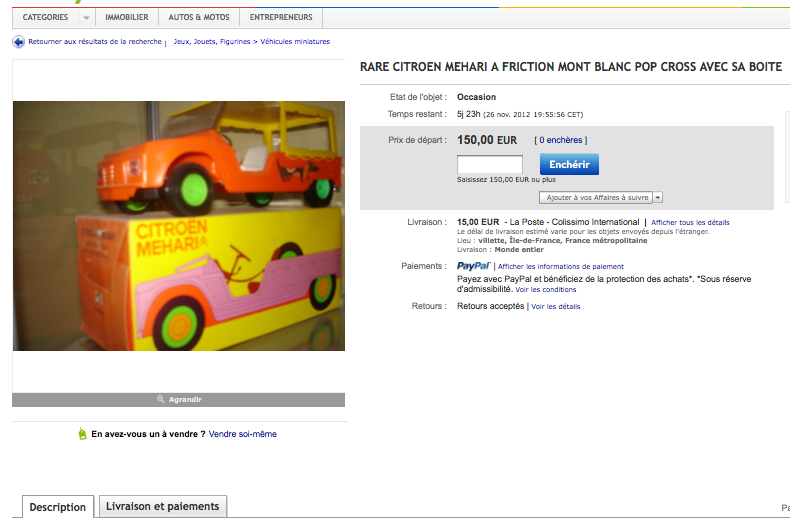Click Afficher tous les détails link

point(690,222)
